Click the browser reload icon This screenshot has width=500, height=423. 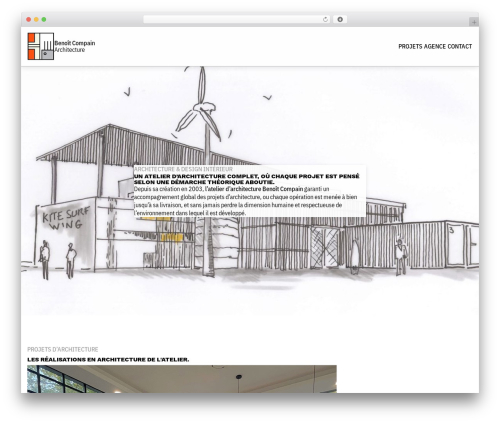pyautogui.click(x=325, y=20)
